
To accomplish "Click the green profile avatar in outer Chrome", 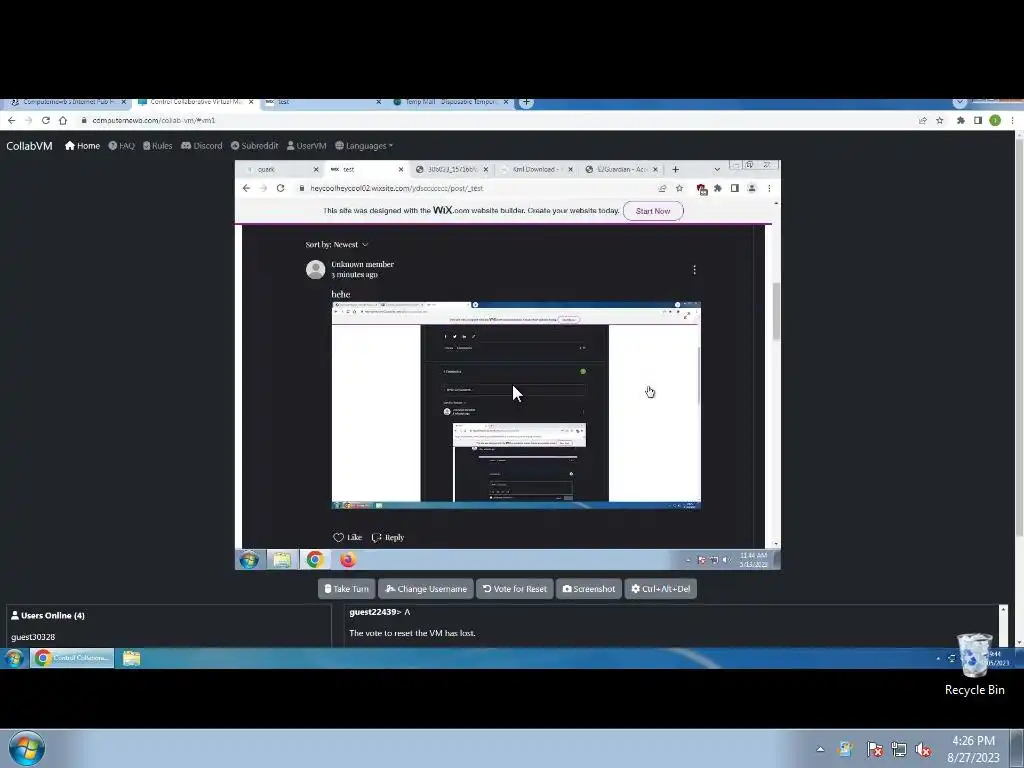I will click(995, 120).
